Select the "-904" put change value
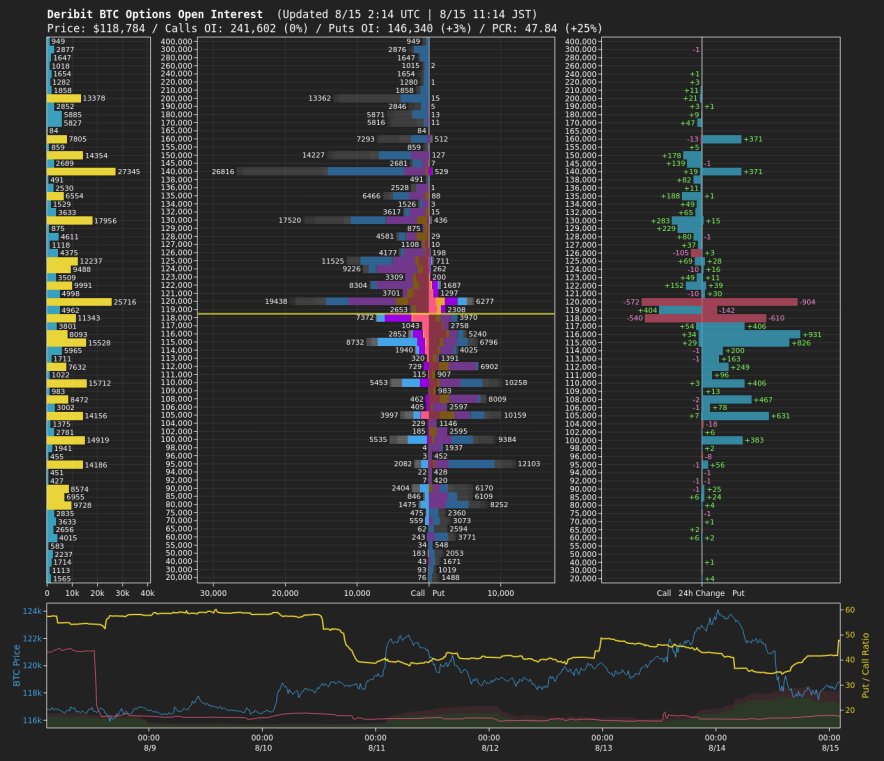The height and width of the screenshot is (761, 884). 807,302
